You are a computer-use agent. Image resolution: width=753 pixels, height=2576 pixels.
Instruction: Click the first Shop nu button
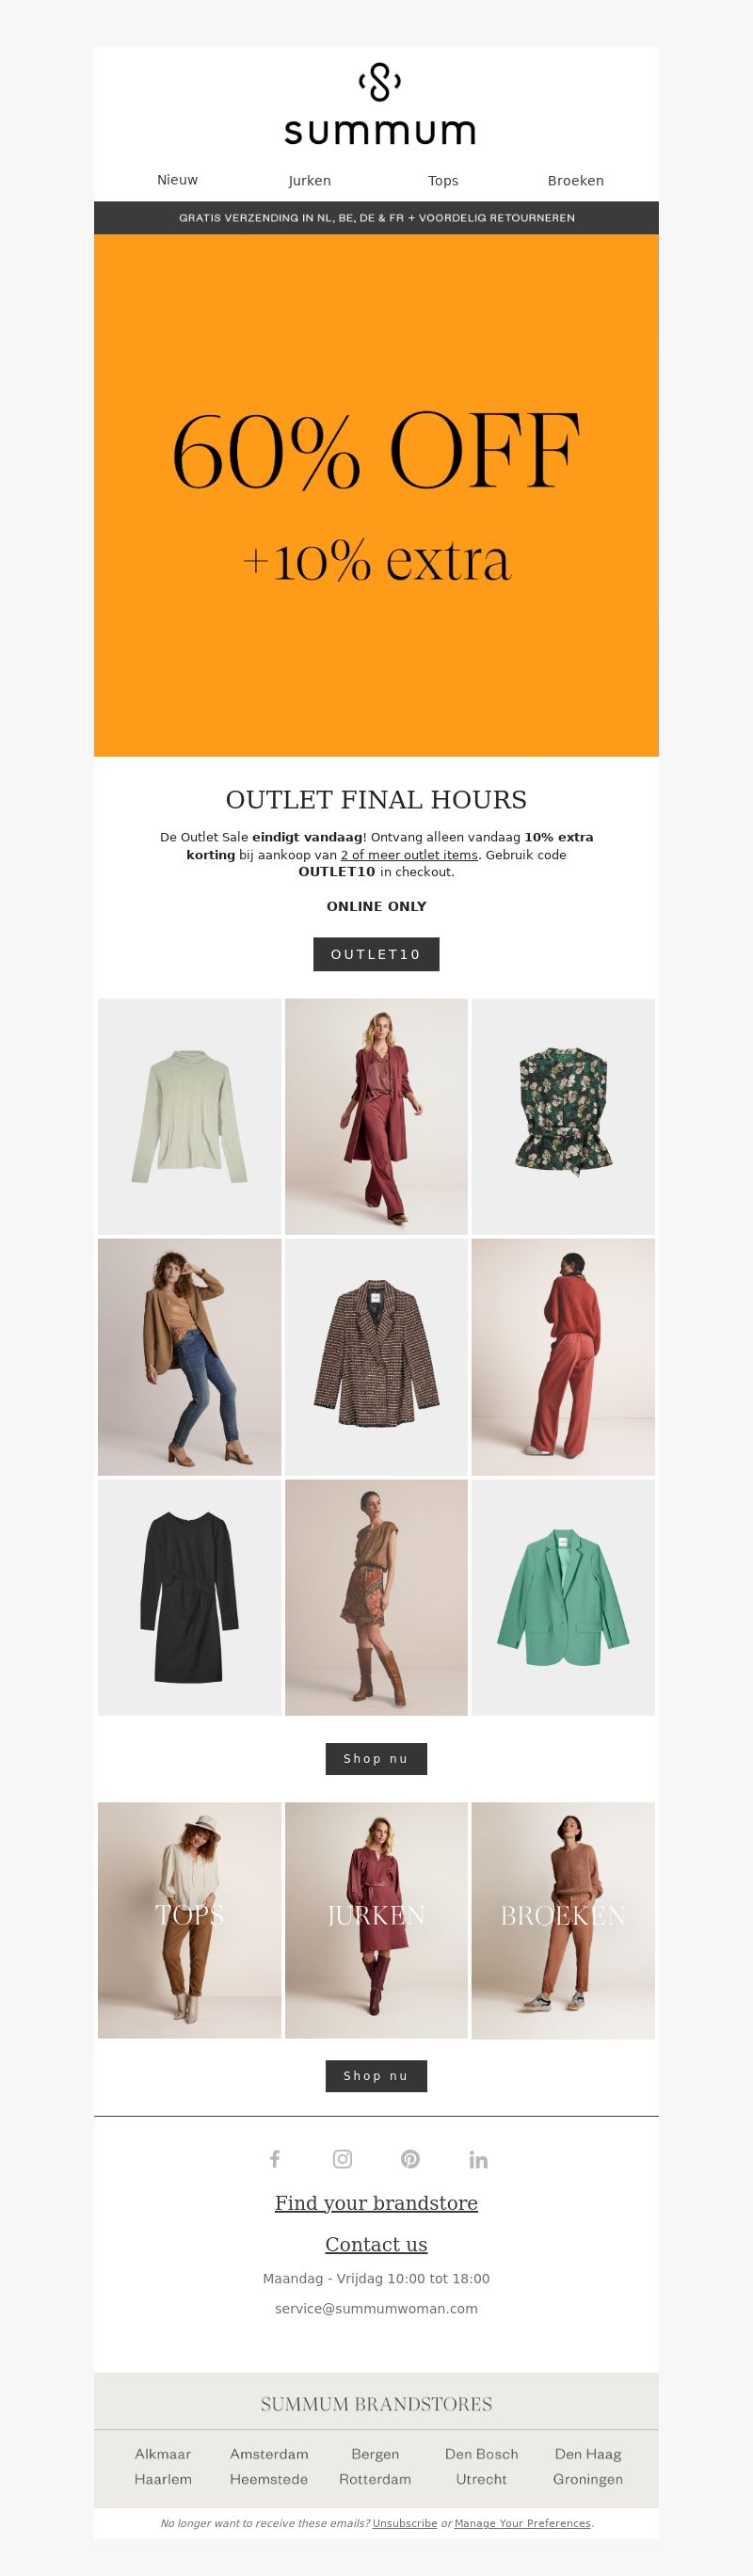376,1759
